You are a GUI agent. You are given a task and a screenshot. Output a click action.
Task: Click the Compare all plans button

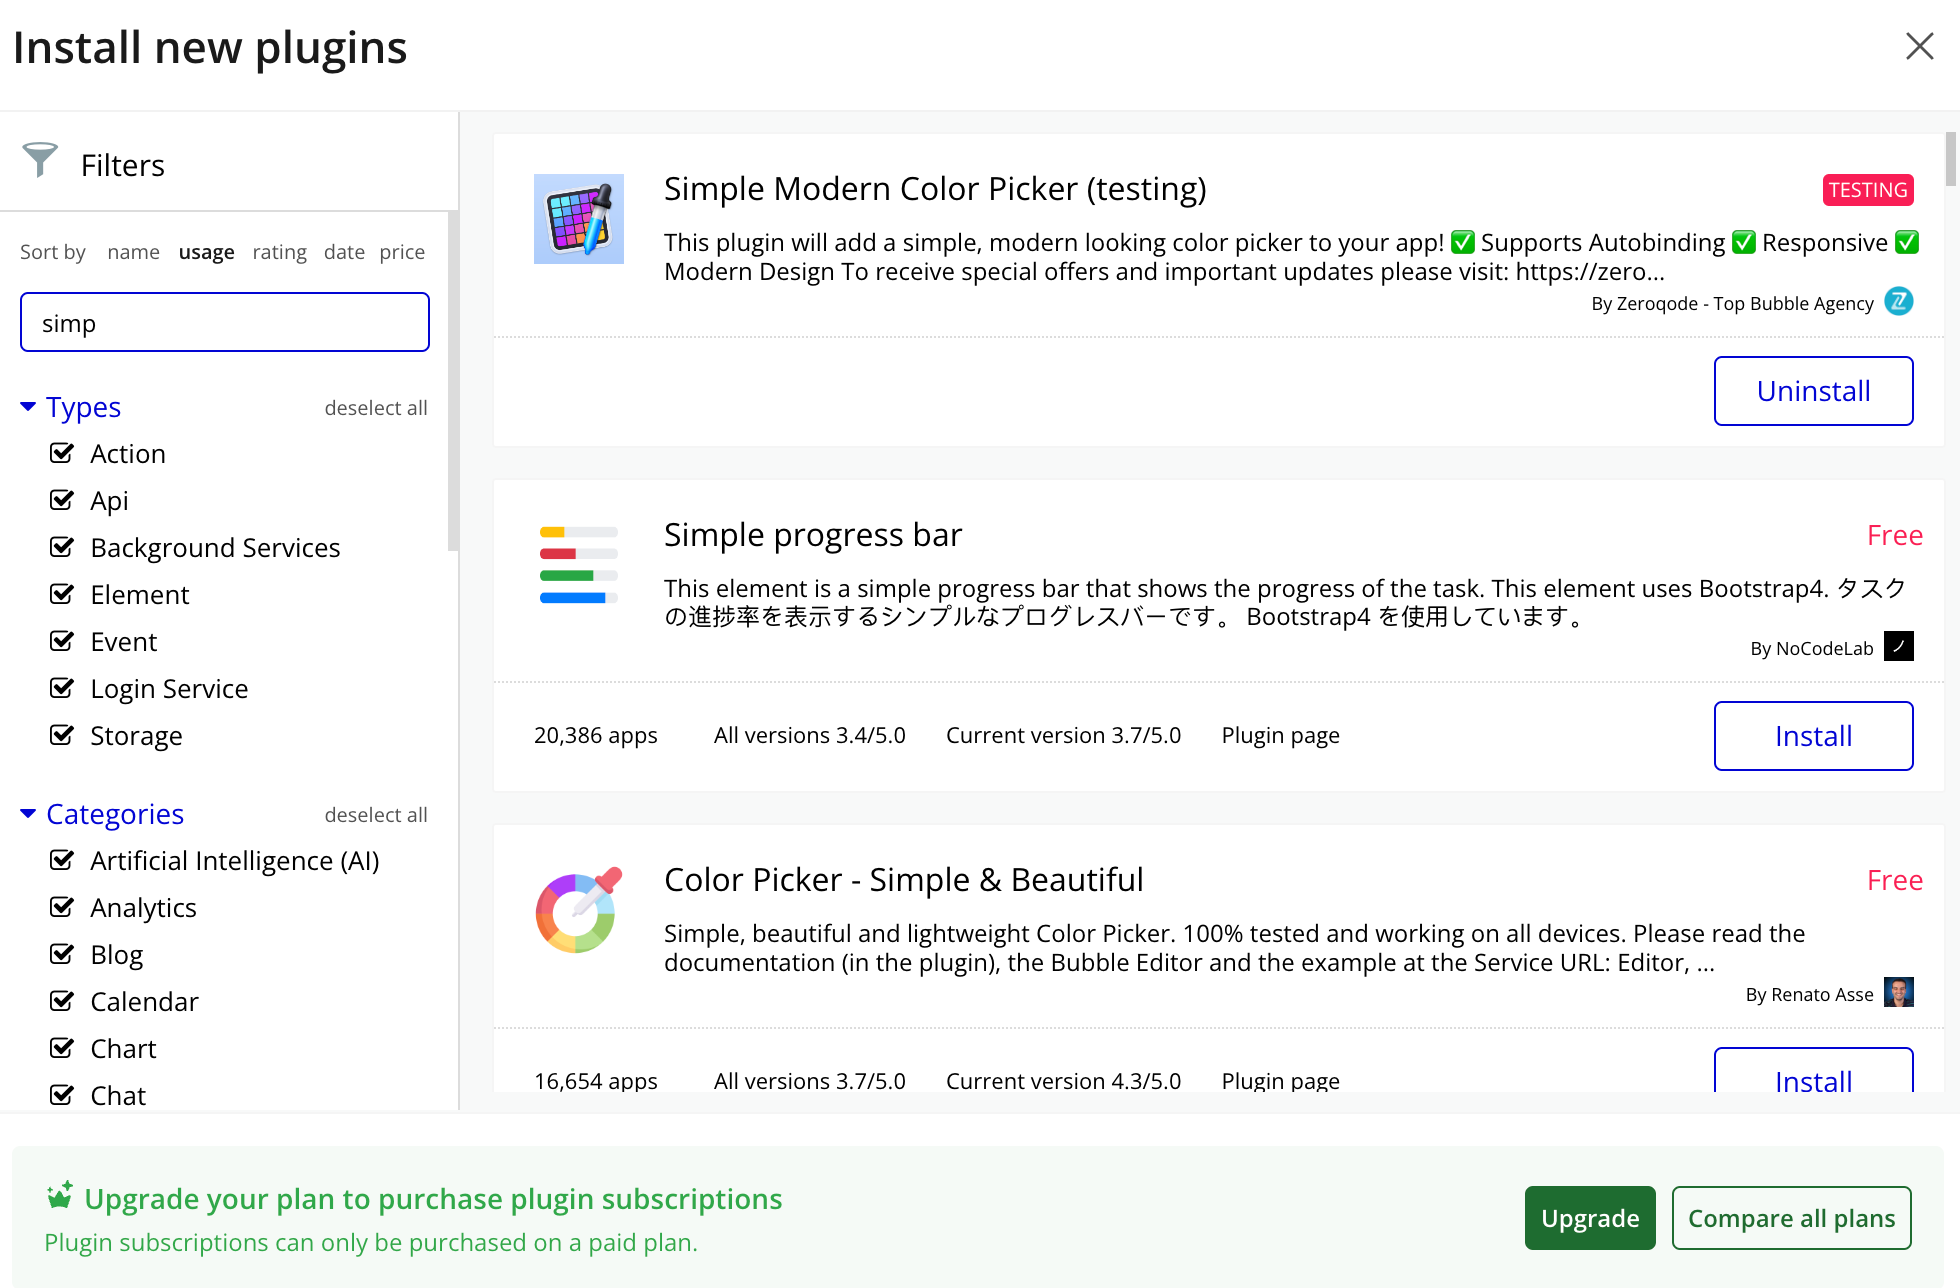1791,1218
